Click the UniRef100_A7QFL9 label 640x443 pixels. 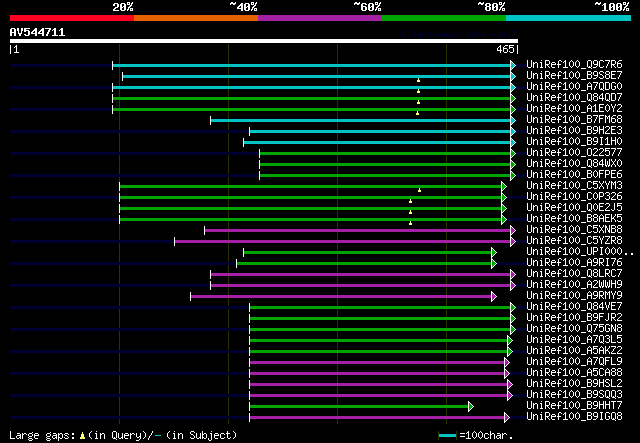574,362
